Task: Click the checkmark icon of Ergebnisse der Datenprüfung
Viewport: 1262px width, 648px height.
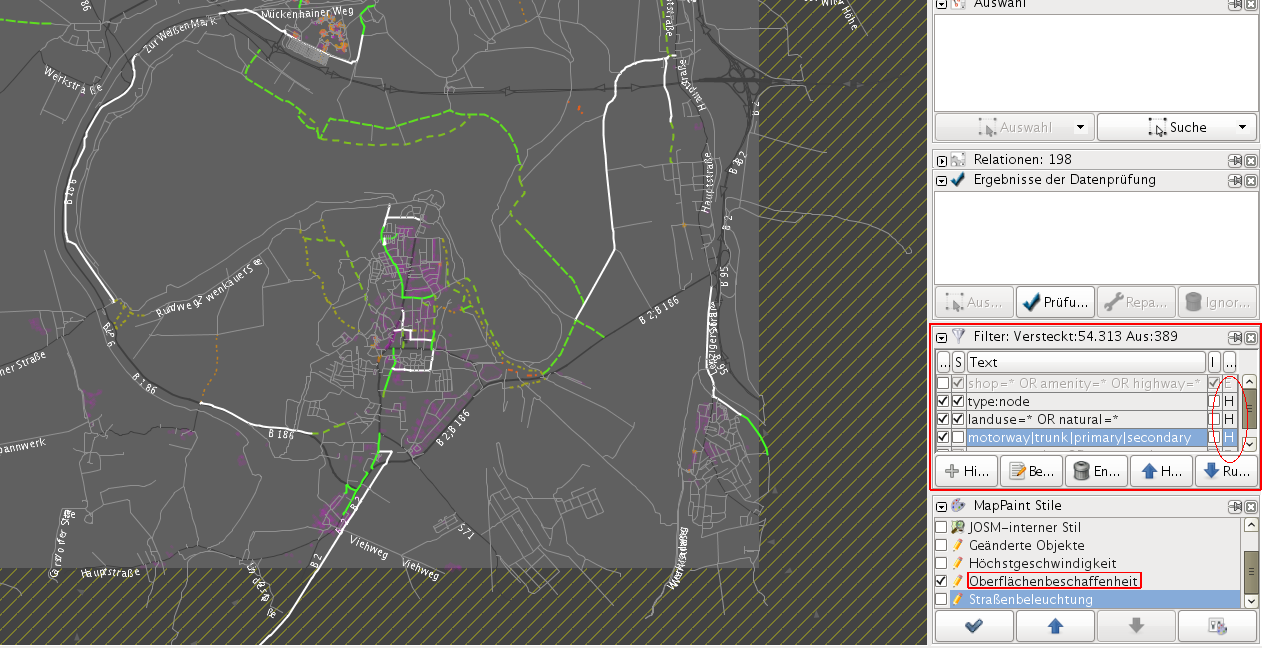Action: [x=958, y=180]
